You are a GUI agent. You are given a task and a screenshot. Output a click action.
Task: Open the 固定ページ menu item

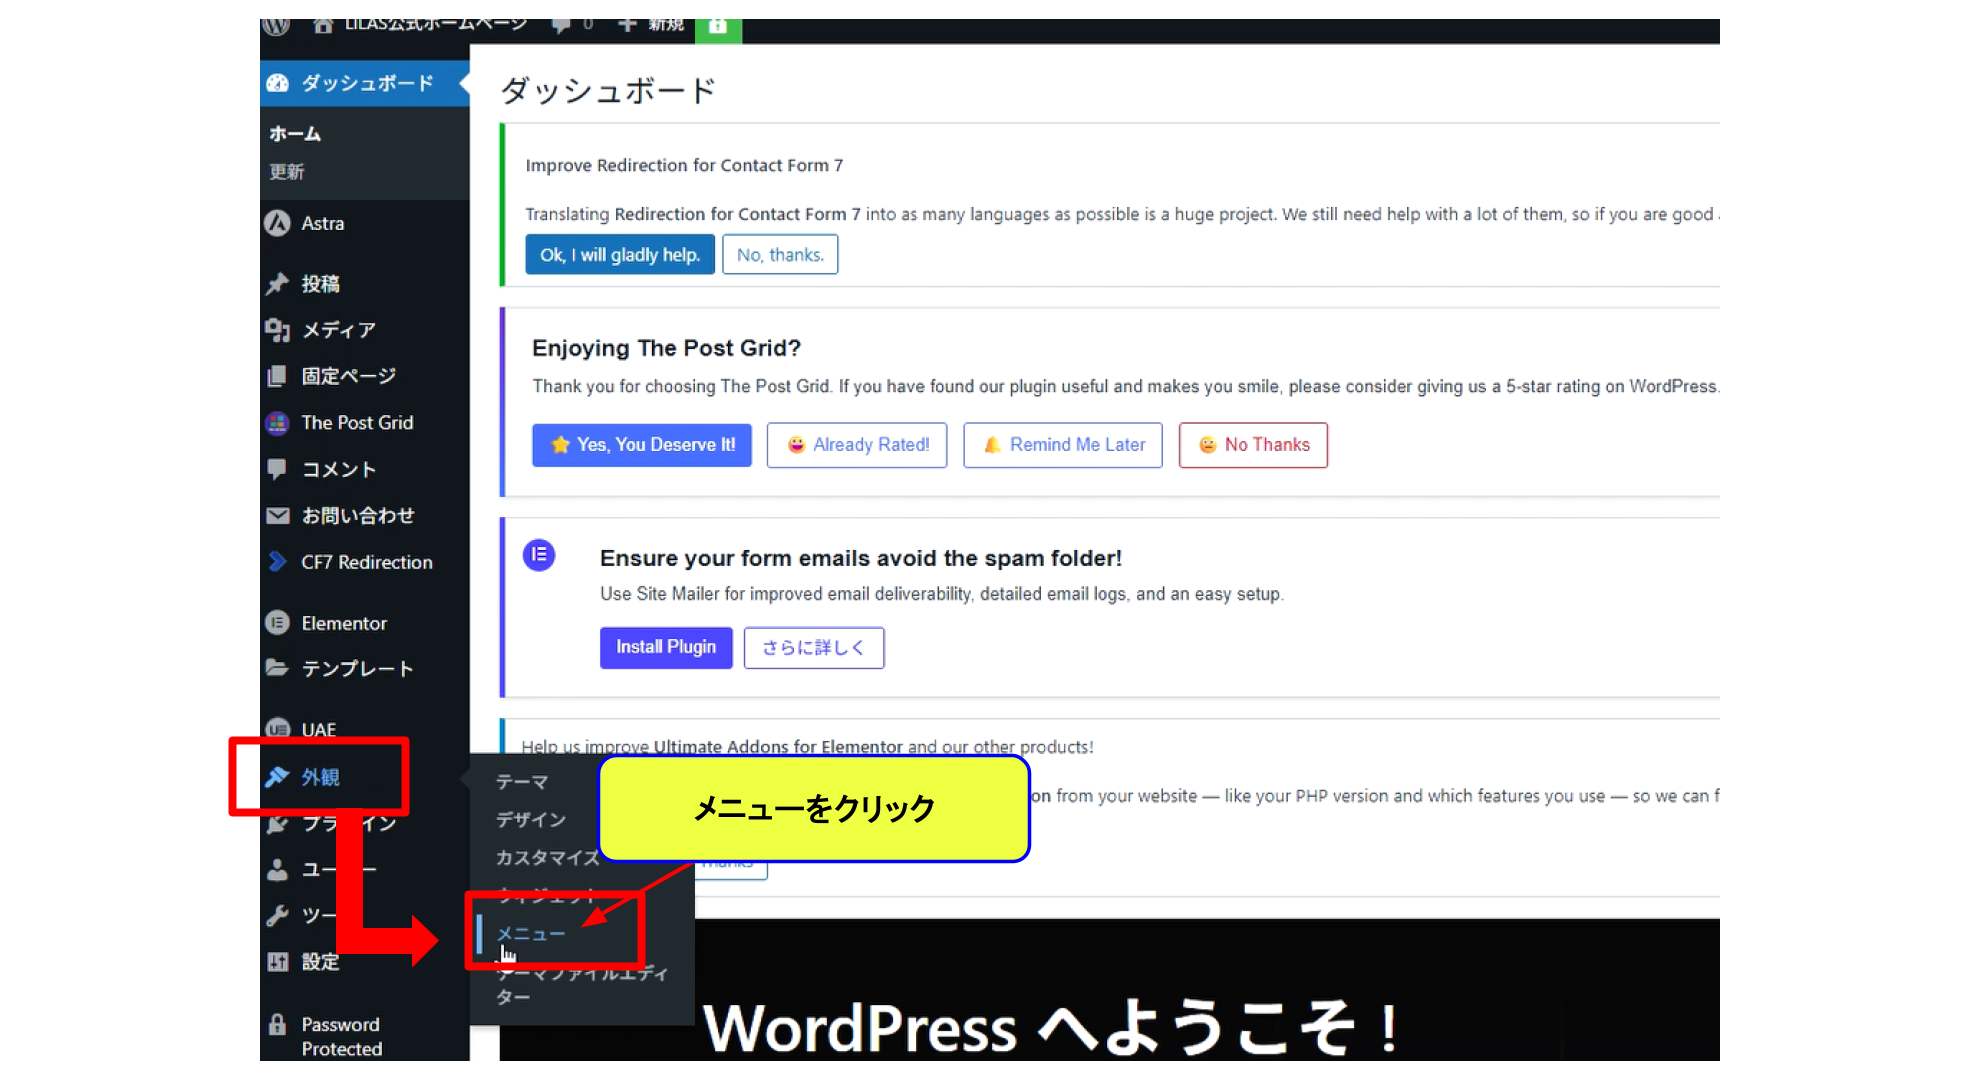(349, 376)
